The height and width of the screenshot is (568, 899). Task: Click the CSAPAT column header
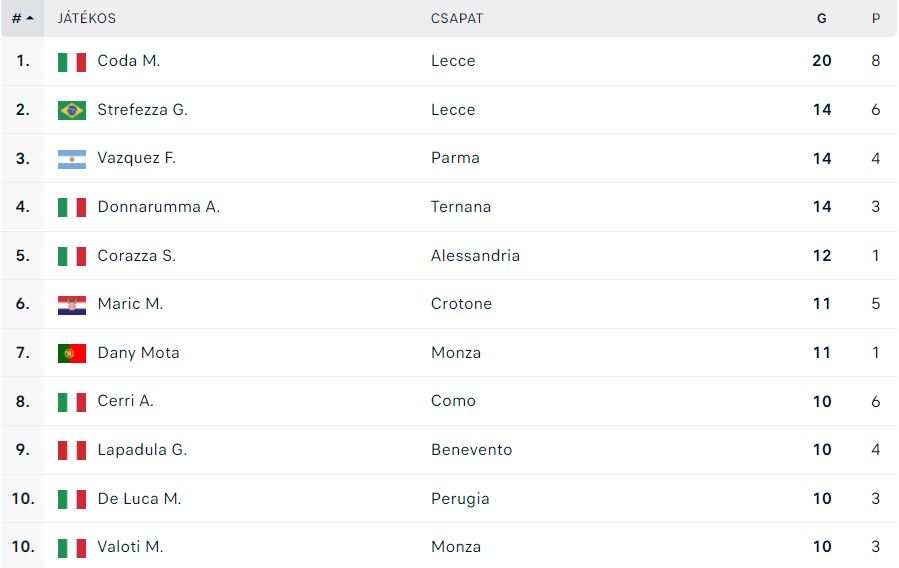[x=457, y=18]
